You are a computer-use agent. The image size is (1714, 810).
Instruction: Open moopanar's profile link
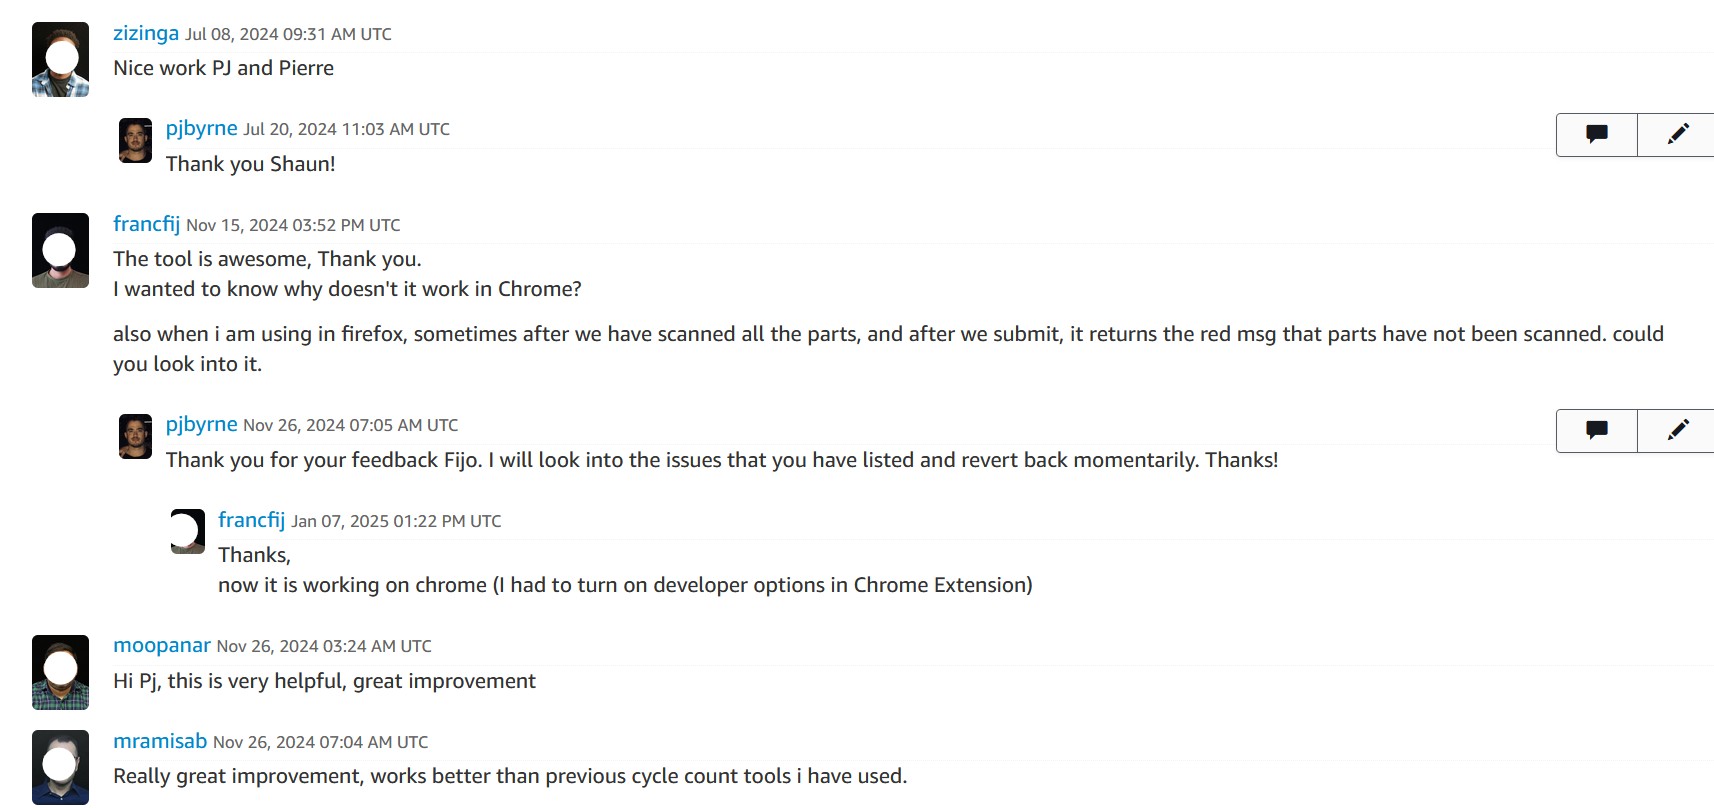(162, 645)
